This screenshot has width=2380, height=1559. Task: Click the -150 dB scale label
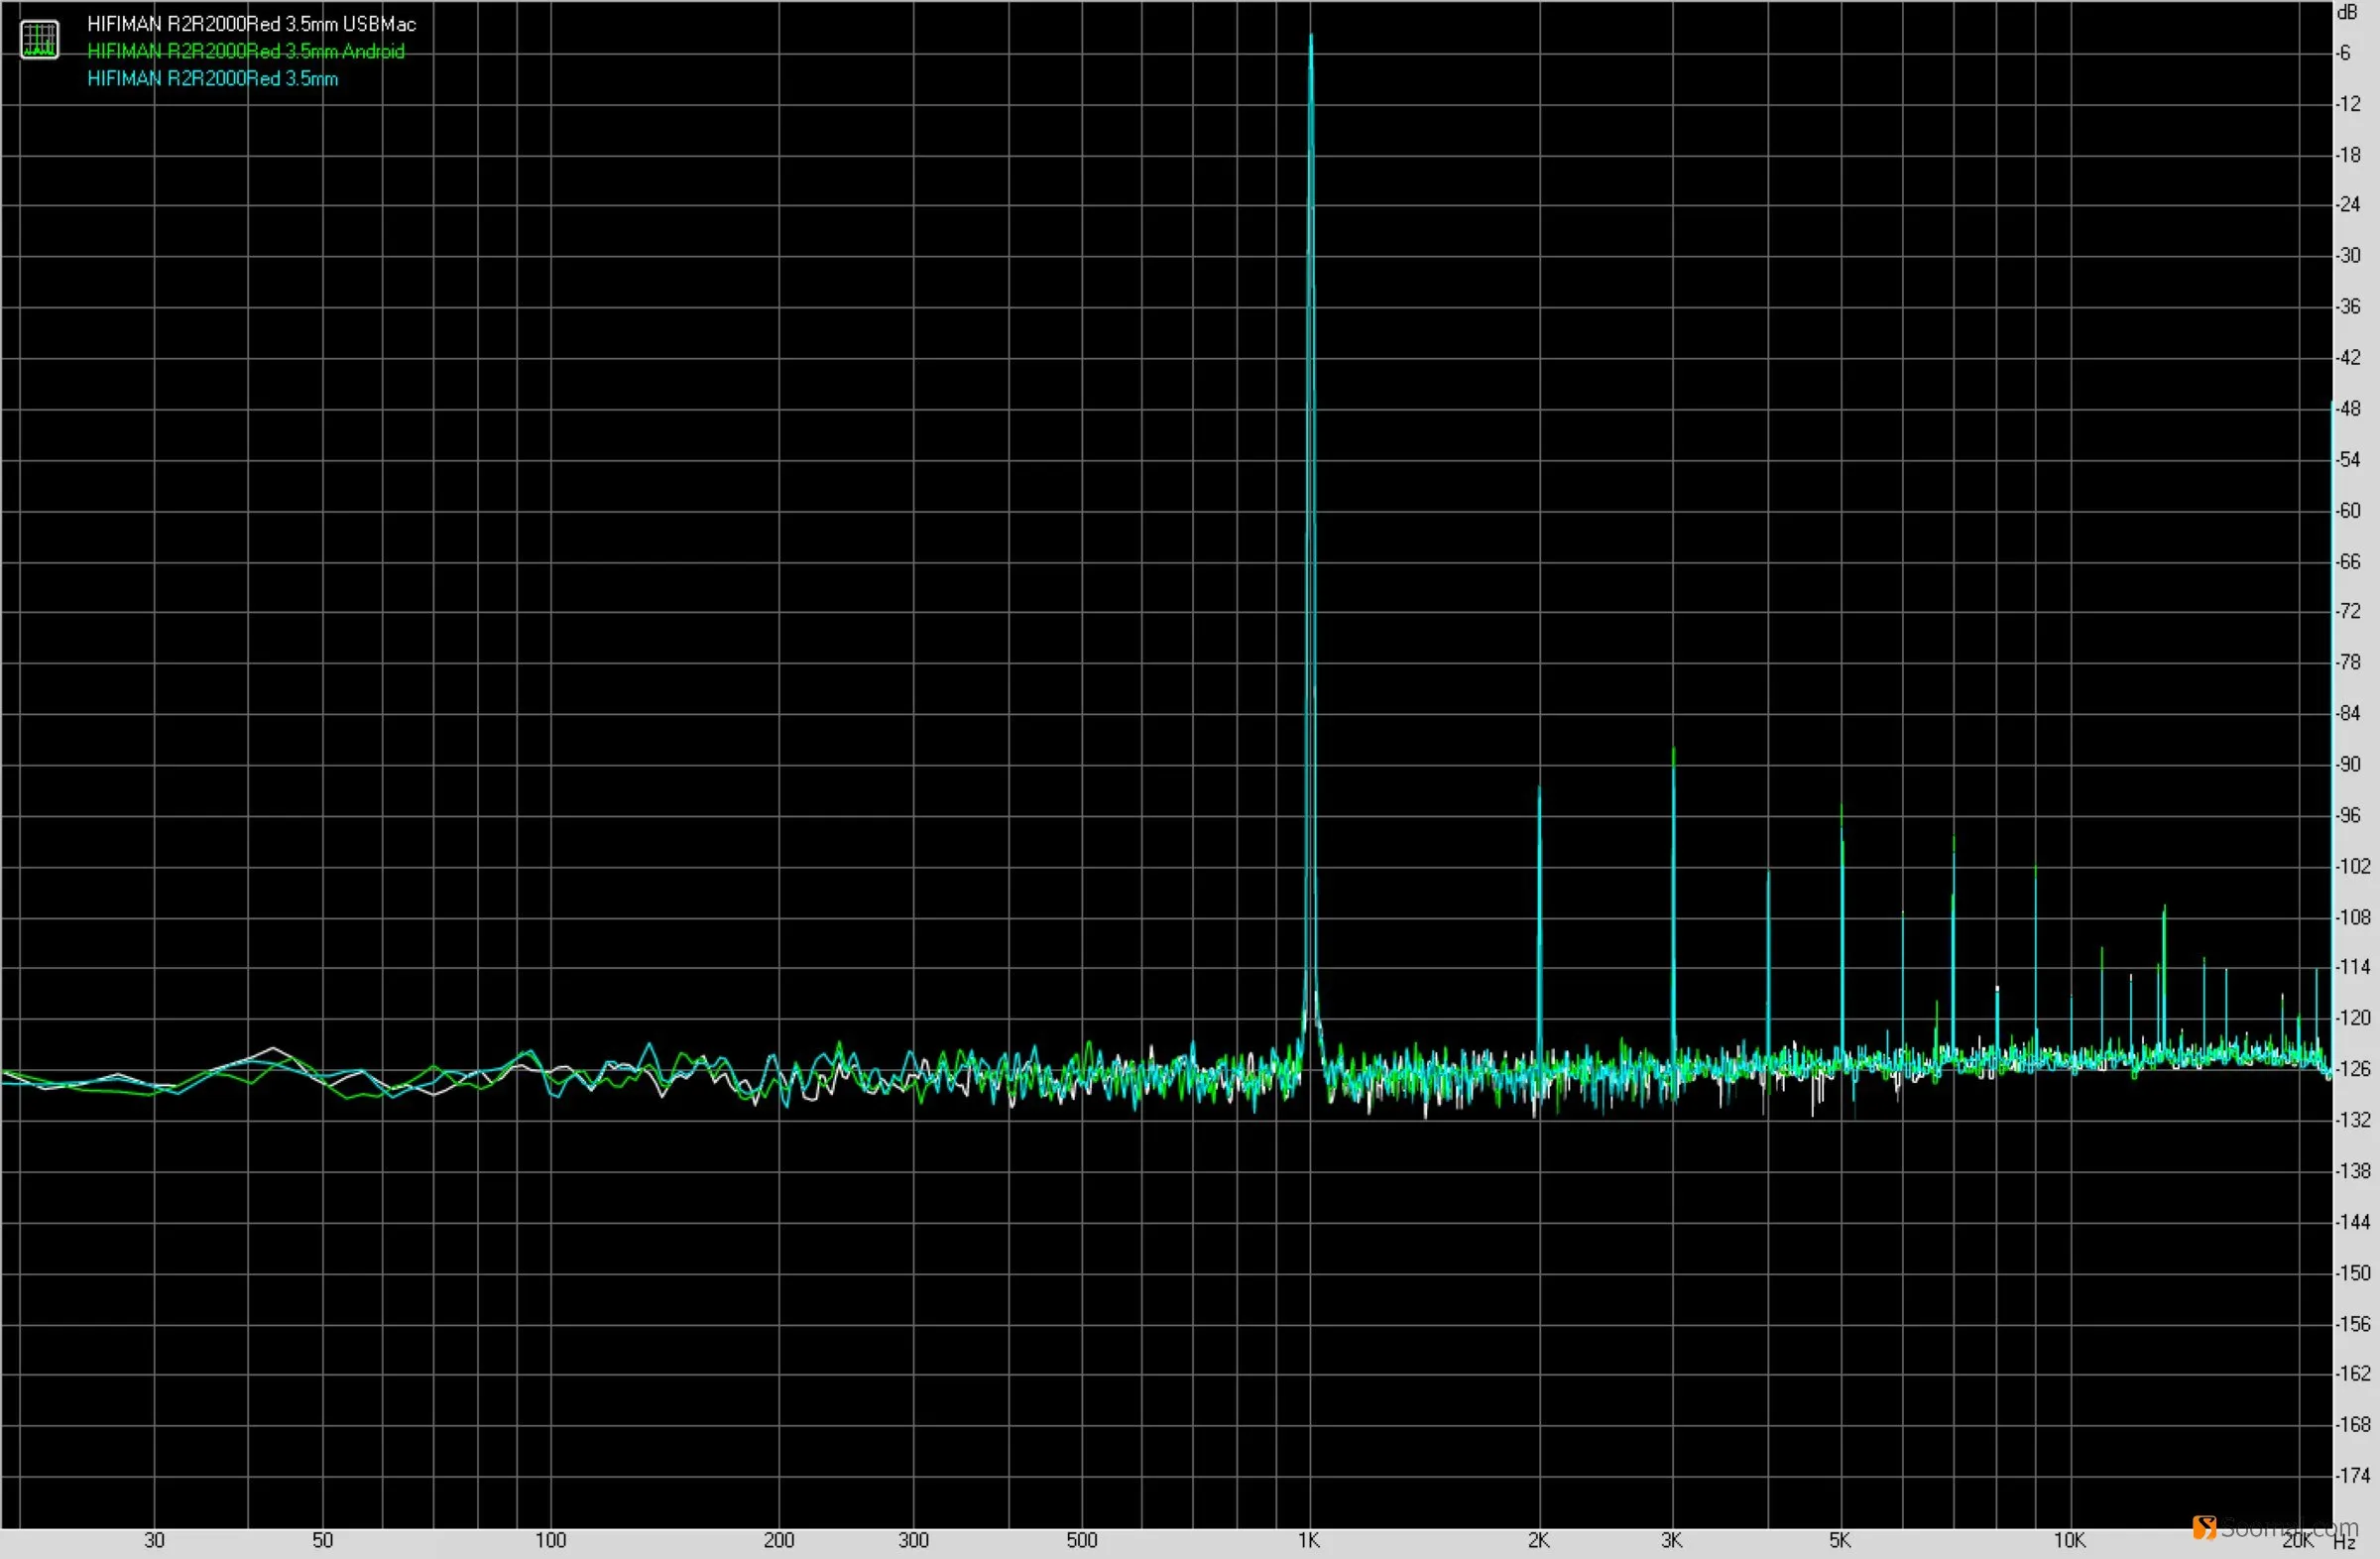coord(2353,1273)
